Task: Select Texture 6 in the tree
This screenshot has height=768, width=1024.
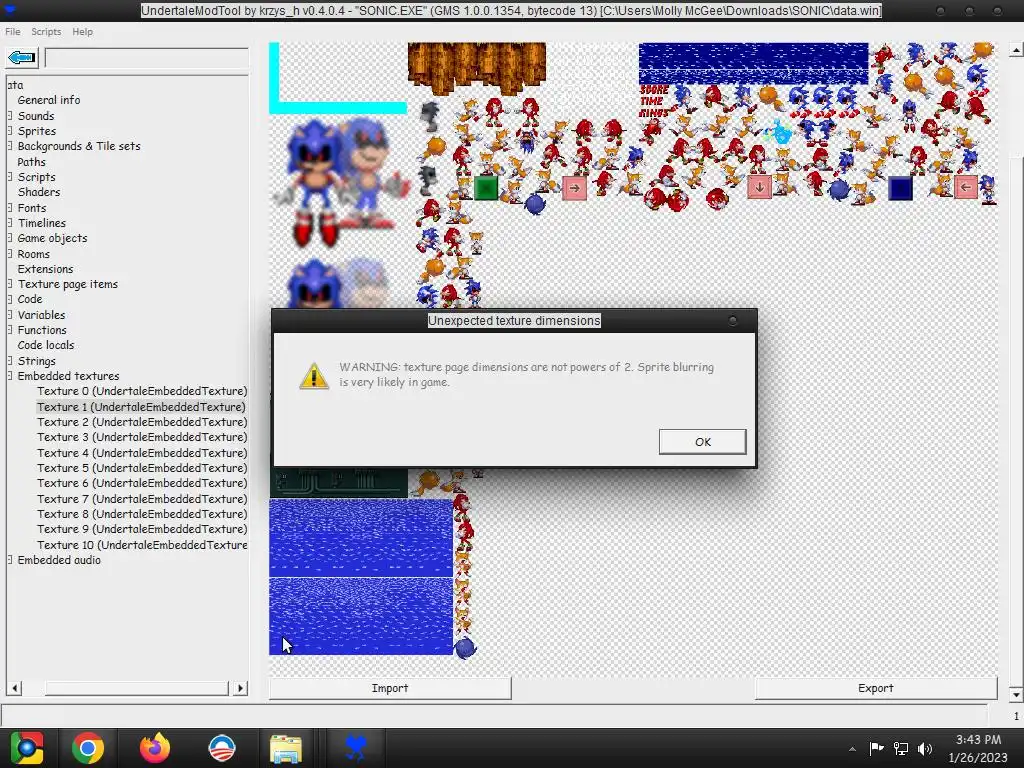Action: pos(142,483)
